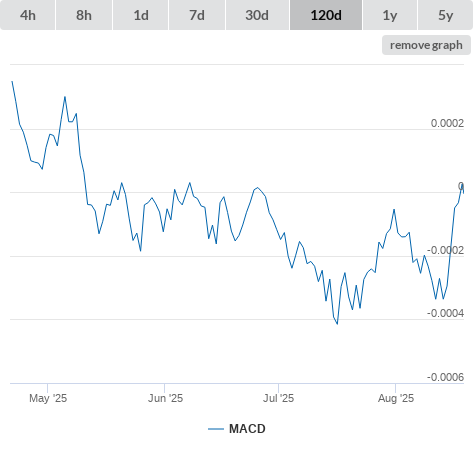Image resolution: width=474 pixels, height=455 pixels.
Task: Click the active 120d tab
Action: pyautogui.click(x=326, y=15)
